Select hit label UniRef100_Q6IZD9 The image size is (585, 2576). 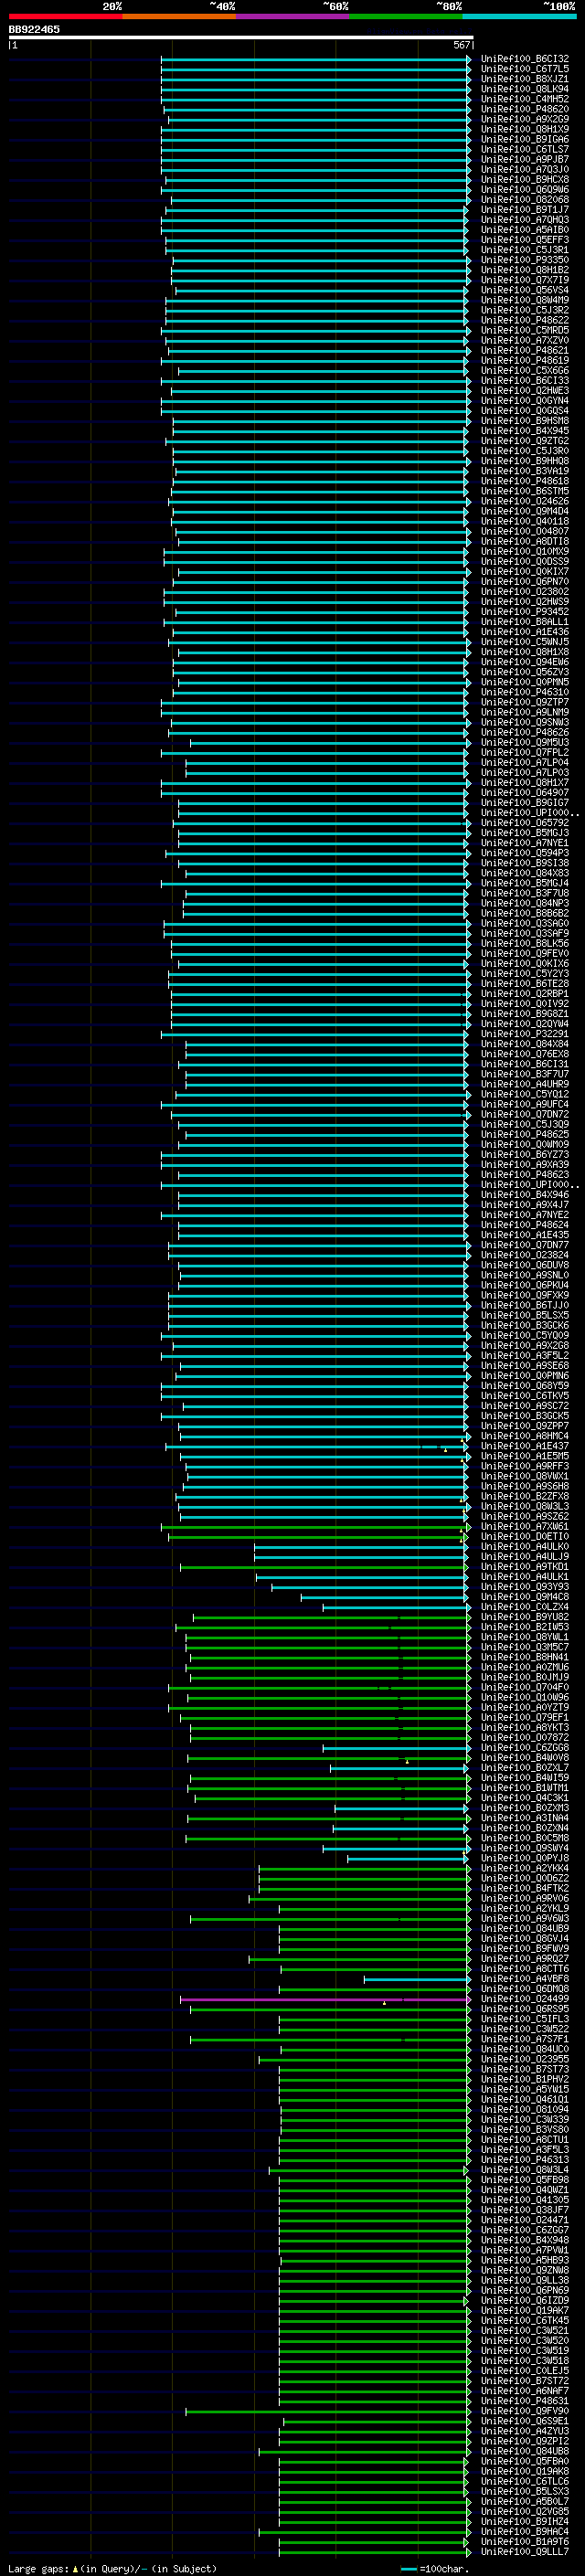[525, 2300]
